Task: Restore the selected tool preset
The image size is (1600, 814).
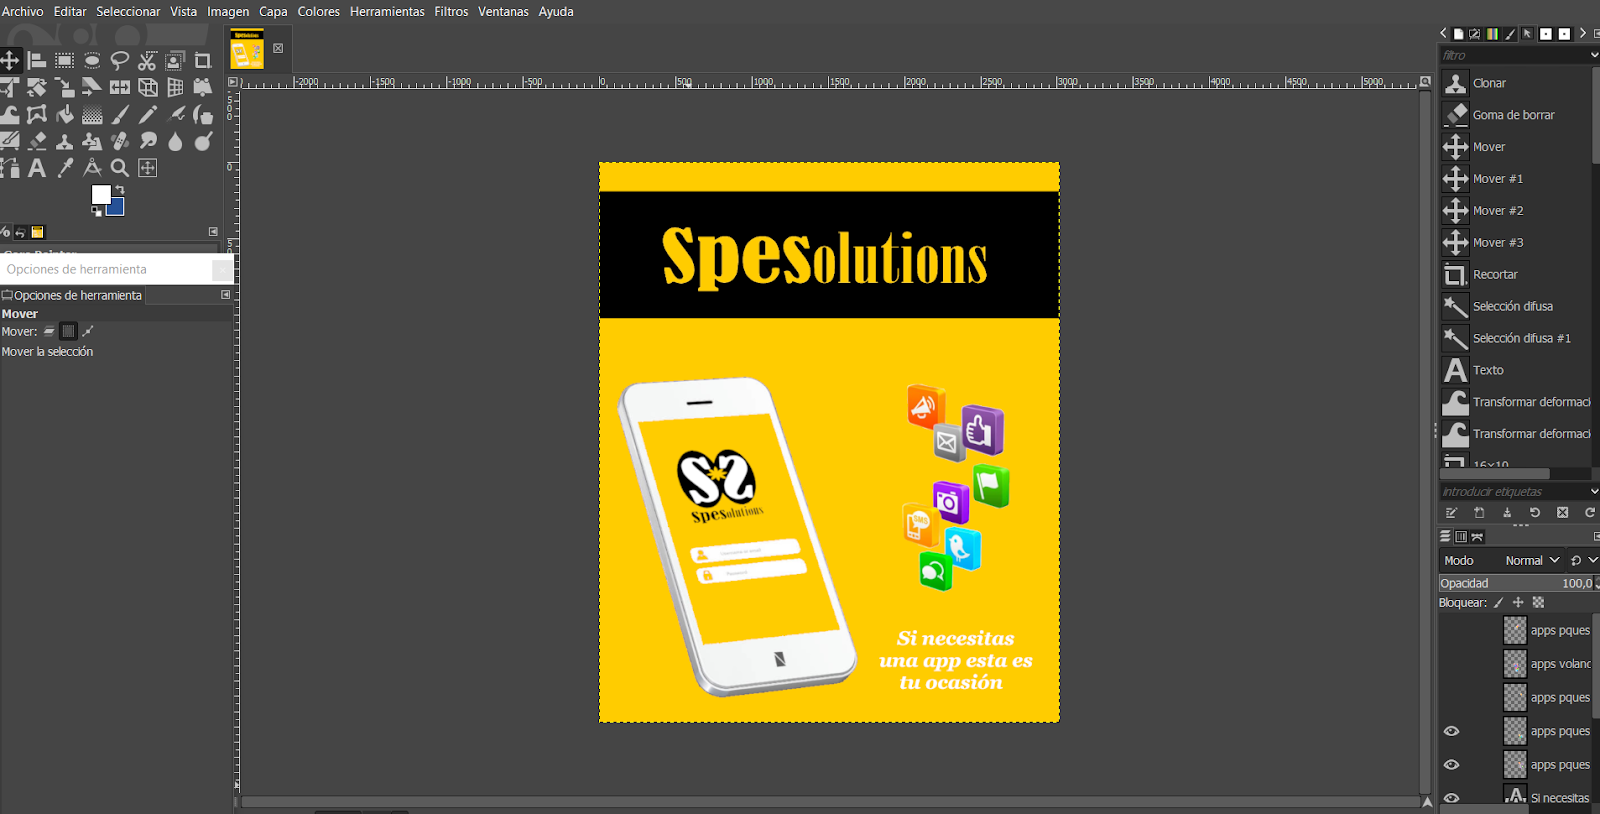Action: coord(1535,512)
